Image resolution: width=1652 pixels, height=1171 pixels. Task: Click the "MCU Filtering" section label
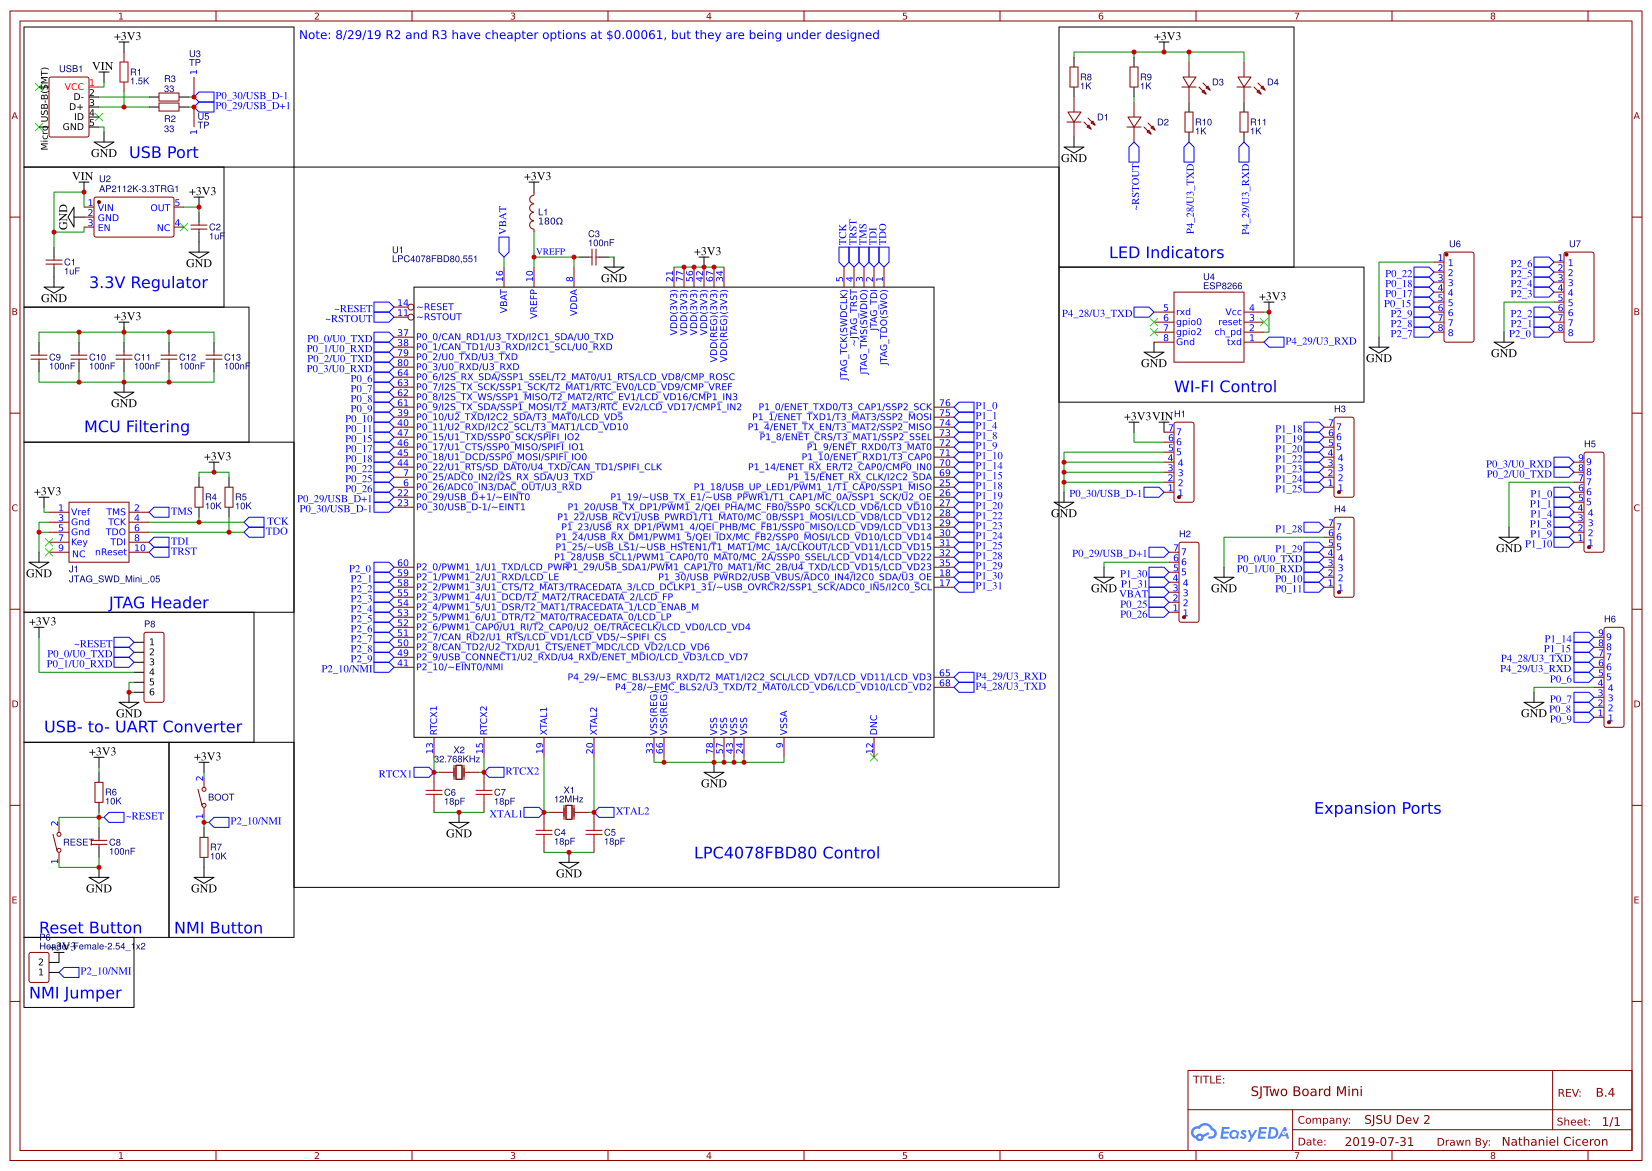137,426
